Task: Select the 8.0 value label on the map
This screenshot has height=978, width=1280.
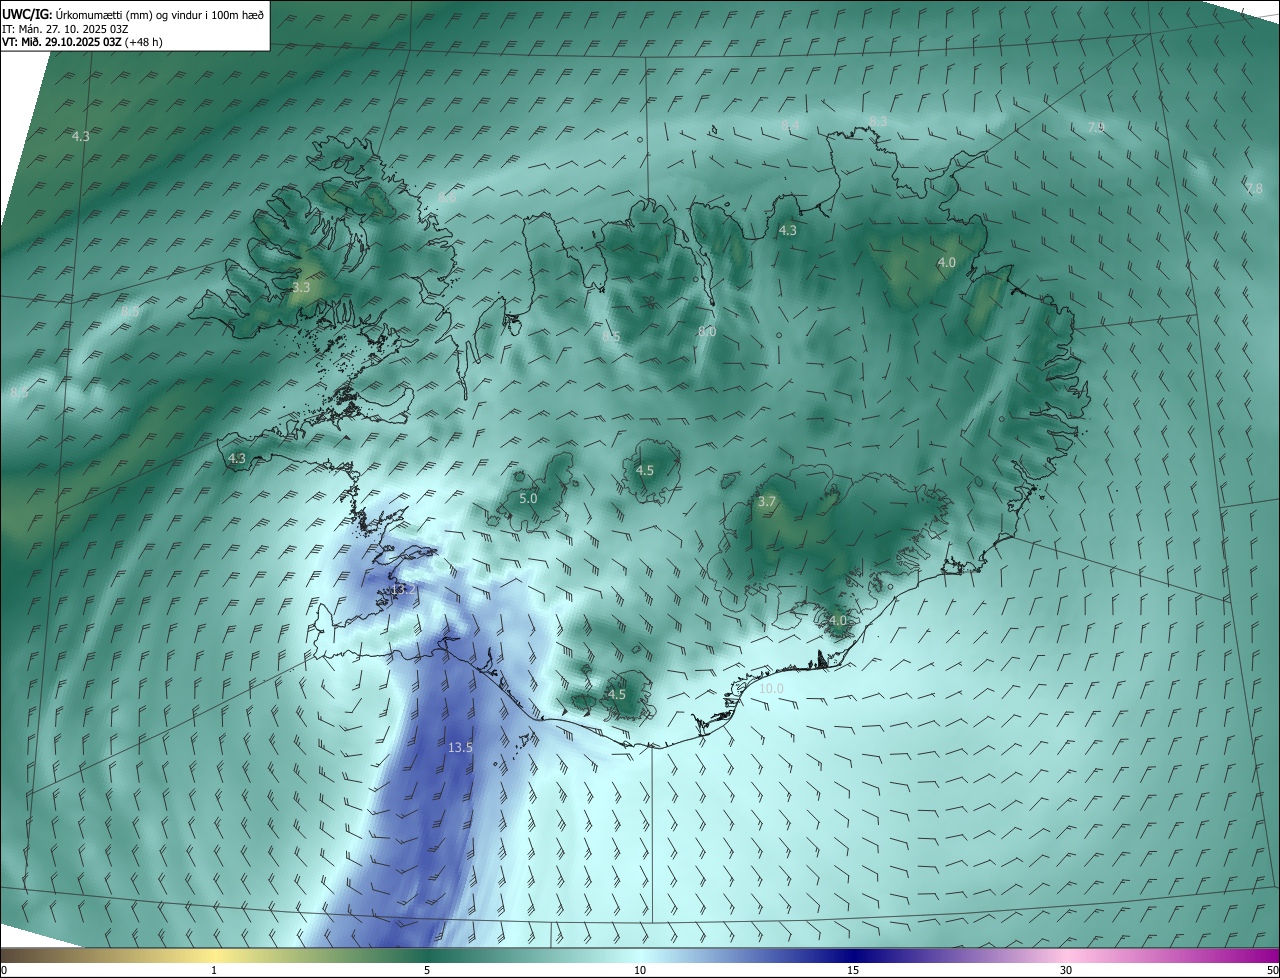Action: (707, 331)
